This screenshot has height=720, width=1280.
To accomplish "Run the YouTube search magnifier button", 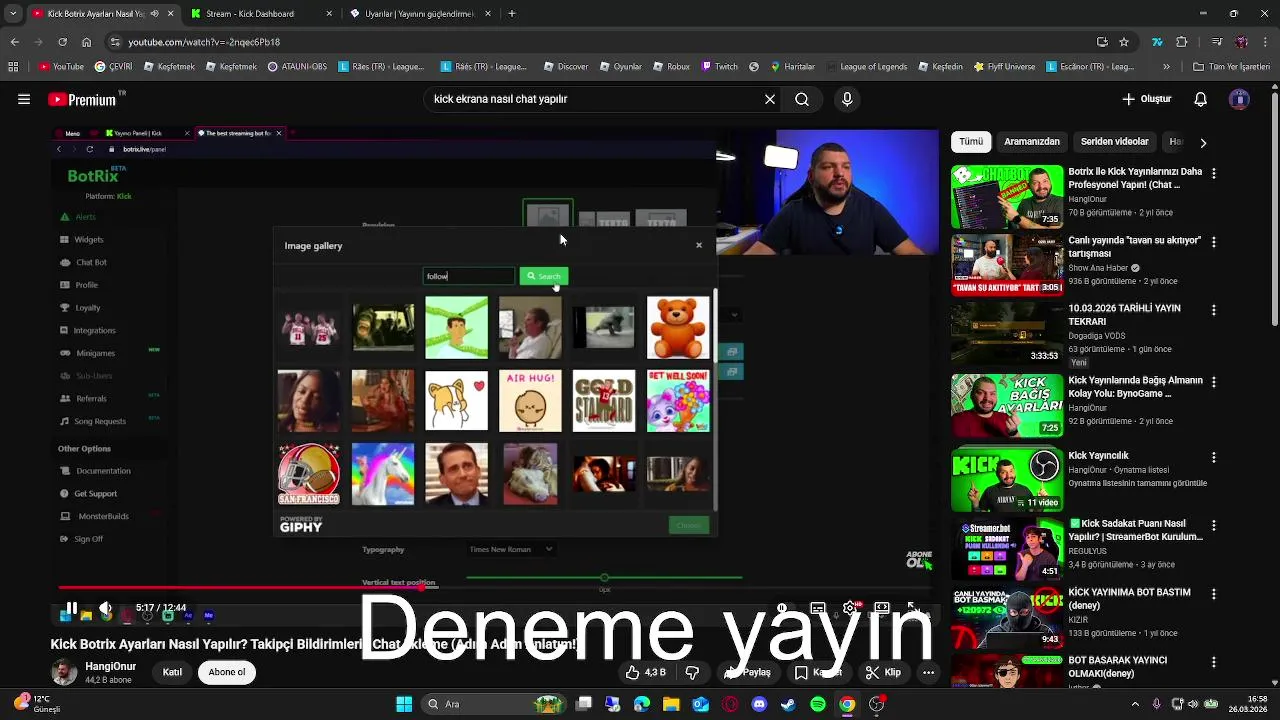I will (x=802, y=99).
